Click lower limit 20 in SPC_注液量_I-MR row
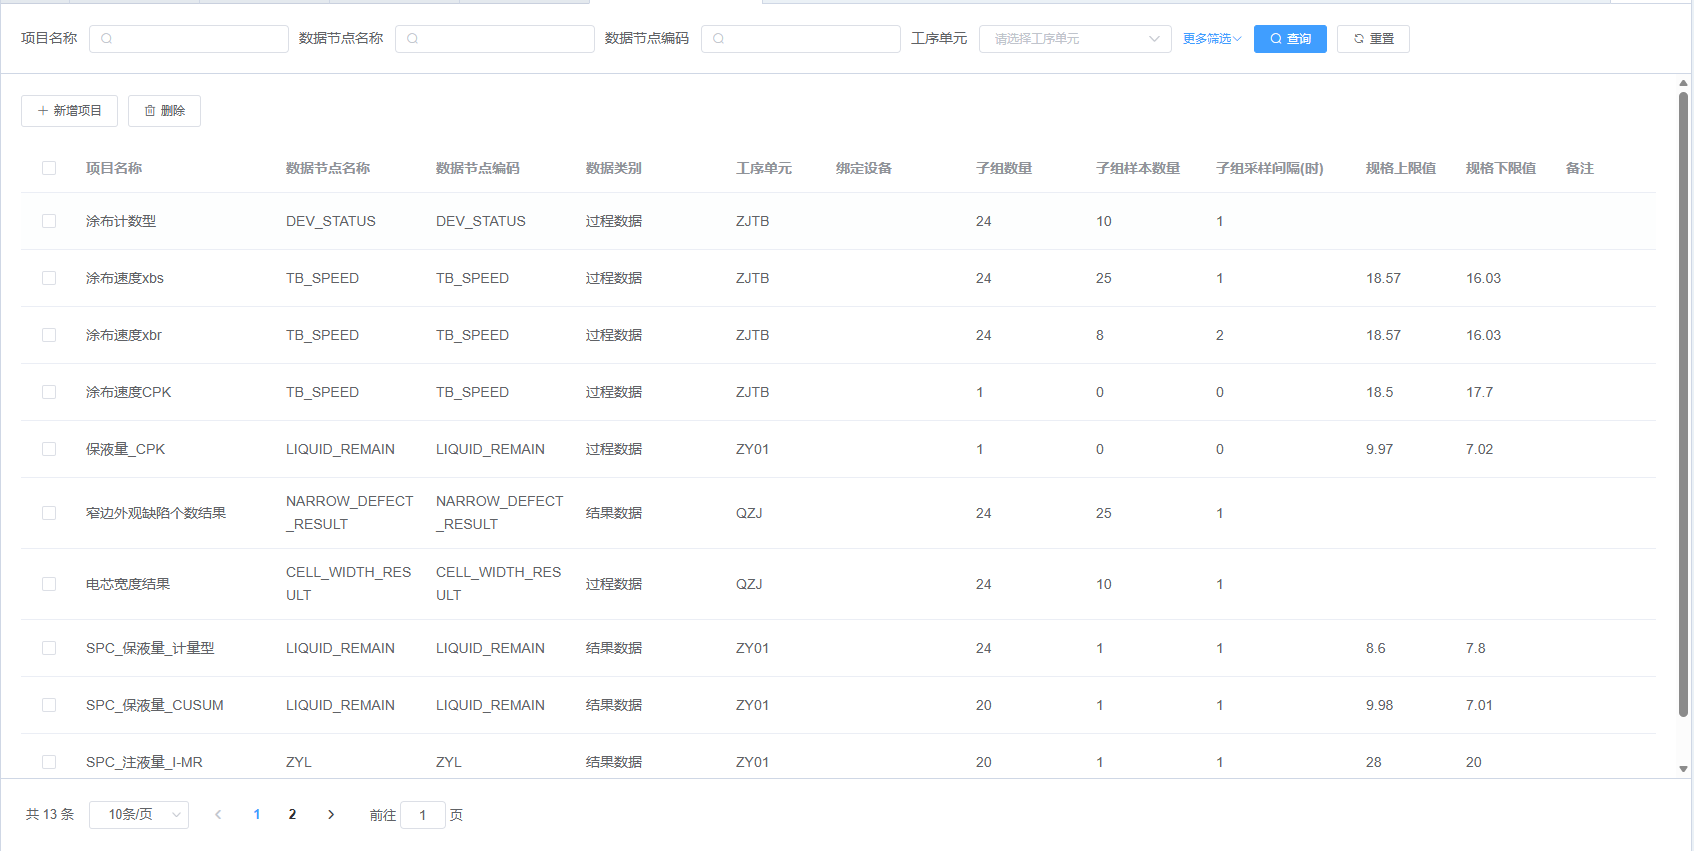This screenshot has height=851, width=1694. coord(1474,762)
